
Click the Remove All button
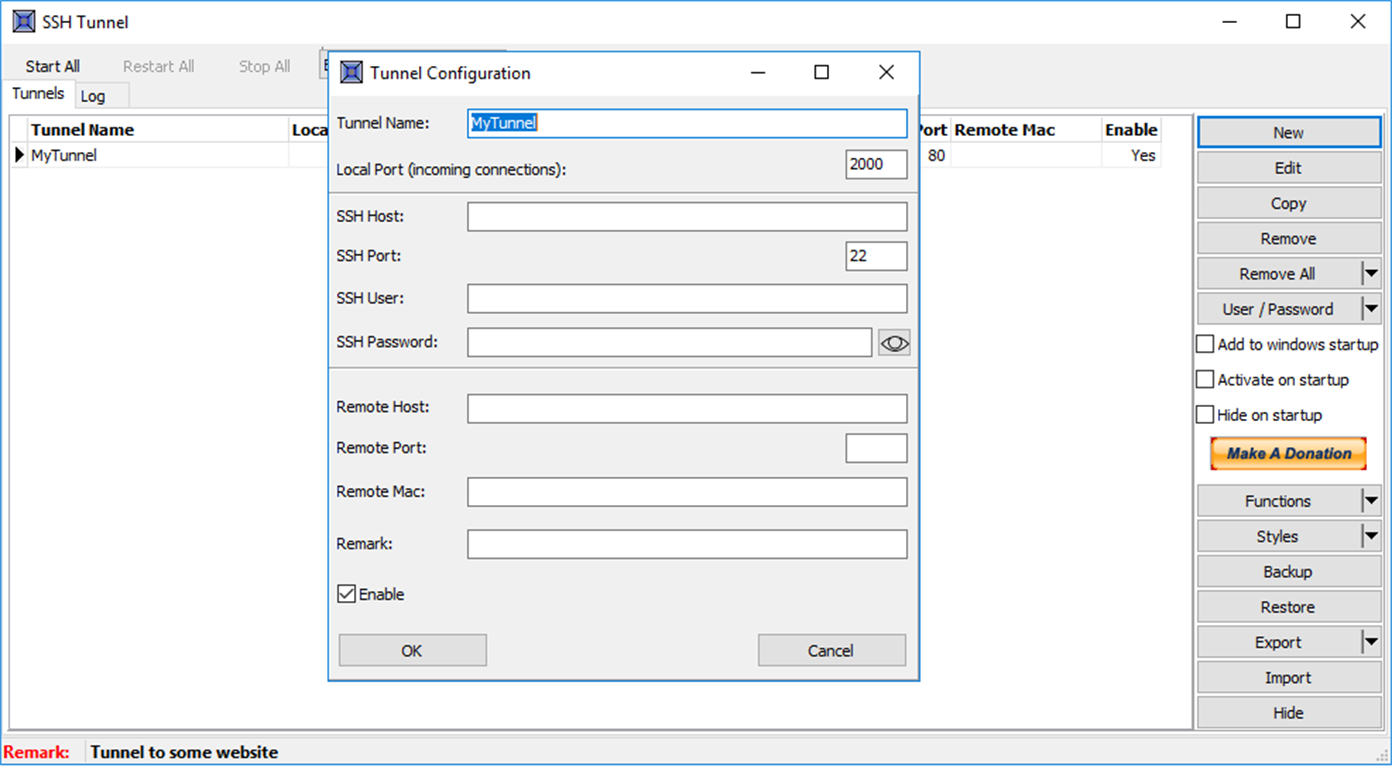tap(1278, 274)
